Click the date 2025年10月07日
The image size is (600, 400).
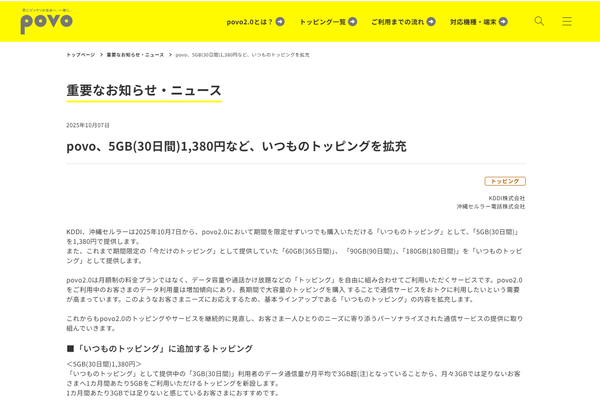(88, 125)
